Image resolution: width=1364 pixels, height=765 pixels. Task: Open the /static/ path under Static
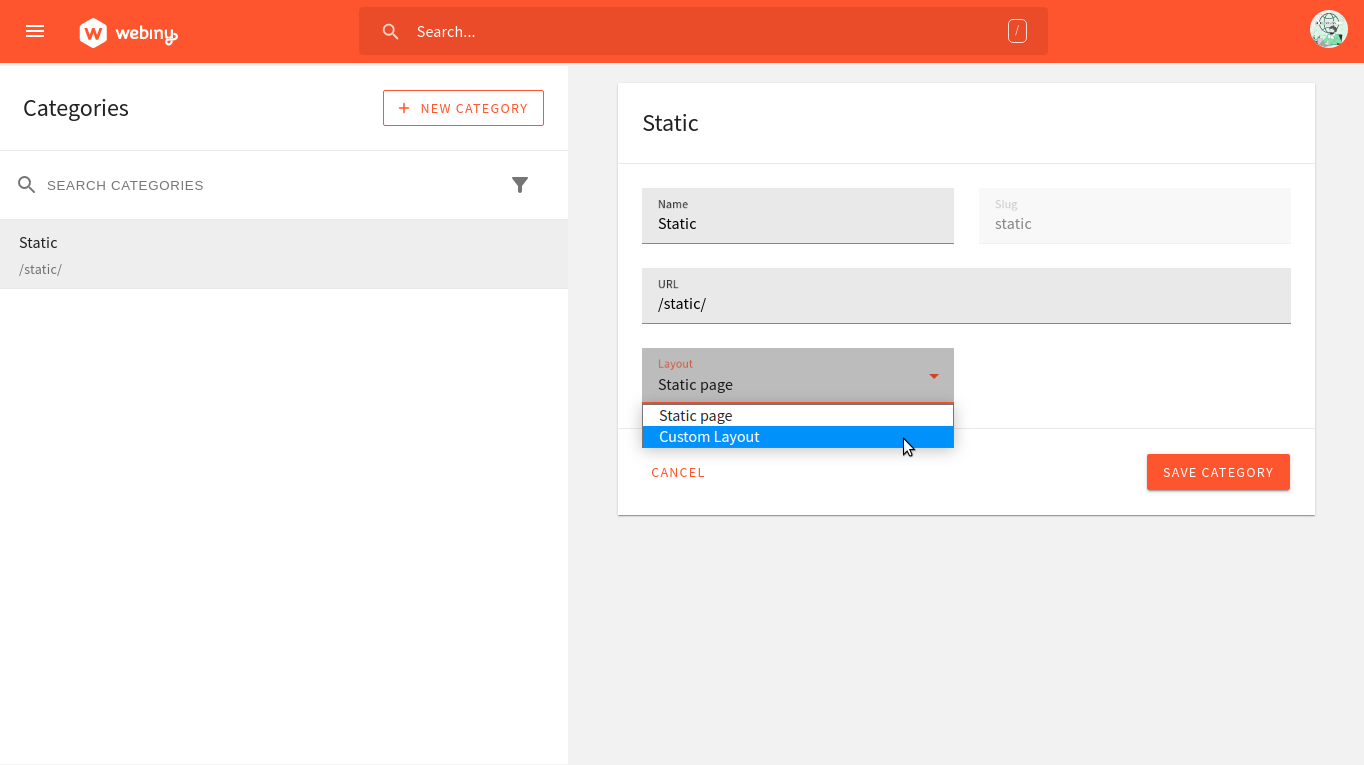click(40, 268)
